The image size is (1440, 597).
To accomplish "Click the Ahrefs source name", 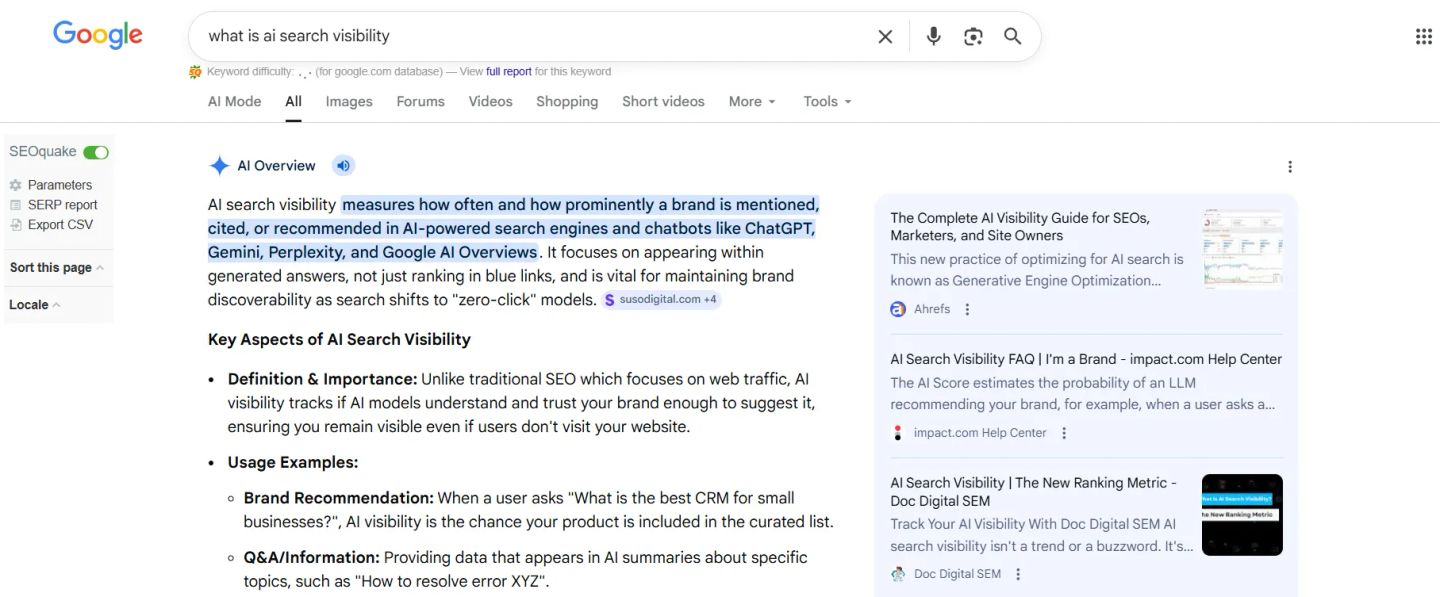I will [x=932, y=309].
